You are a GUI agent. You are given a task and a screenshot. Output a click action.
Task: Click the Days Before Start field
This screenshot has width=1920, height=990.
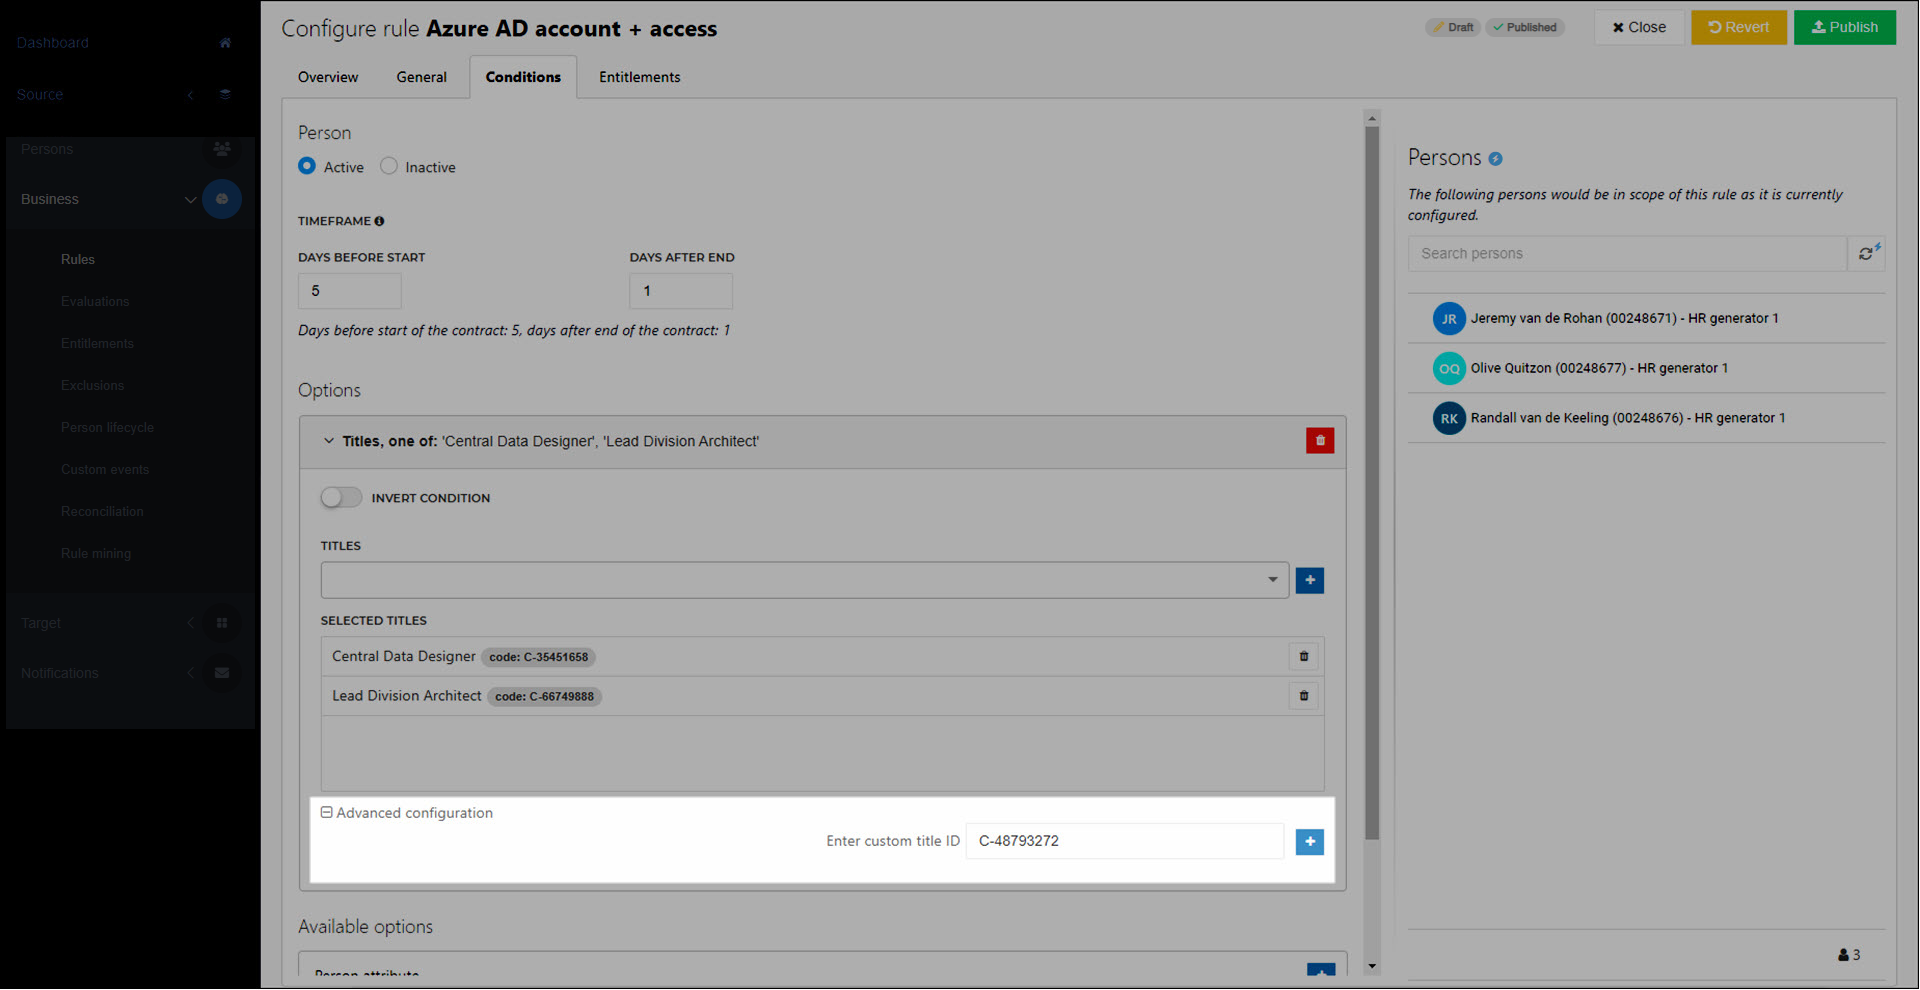click(x=350, y=291)
